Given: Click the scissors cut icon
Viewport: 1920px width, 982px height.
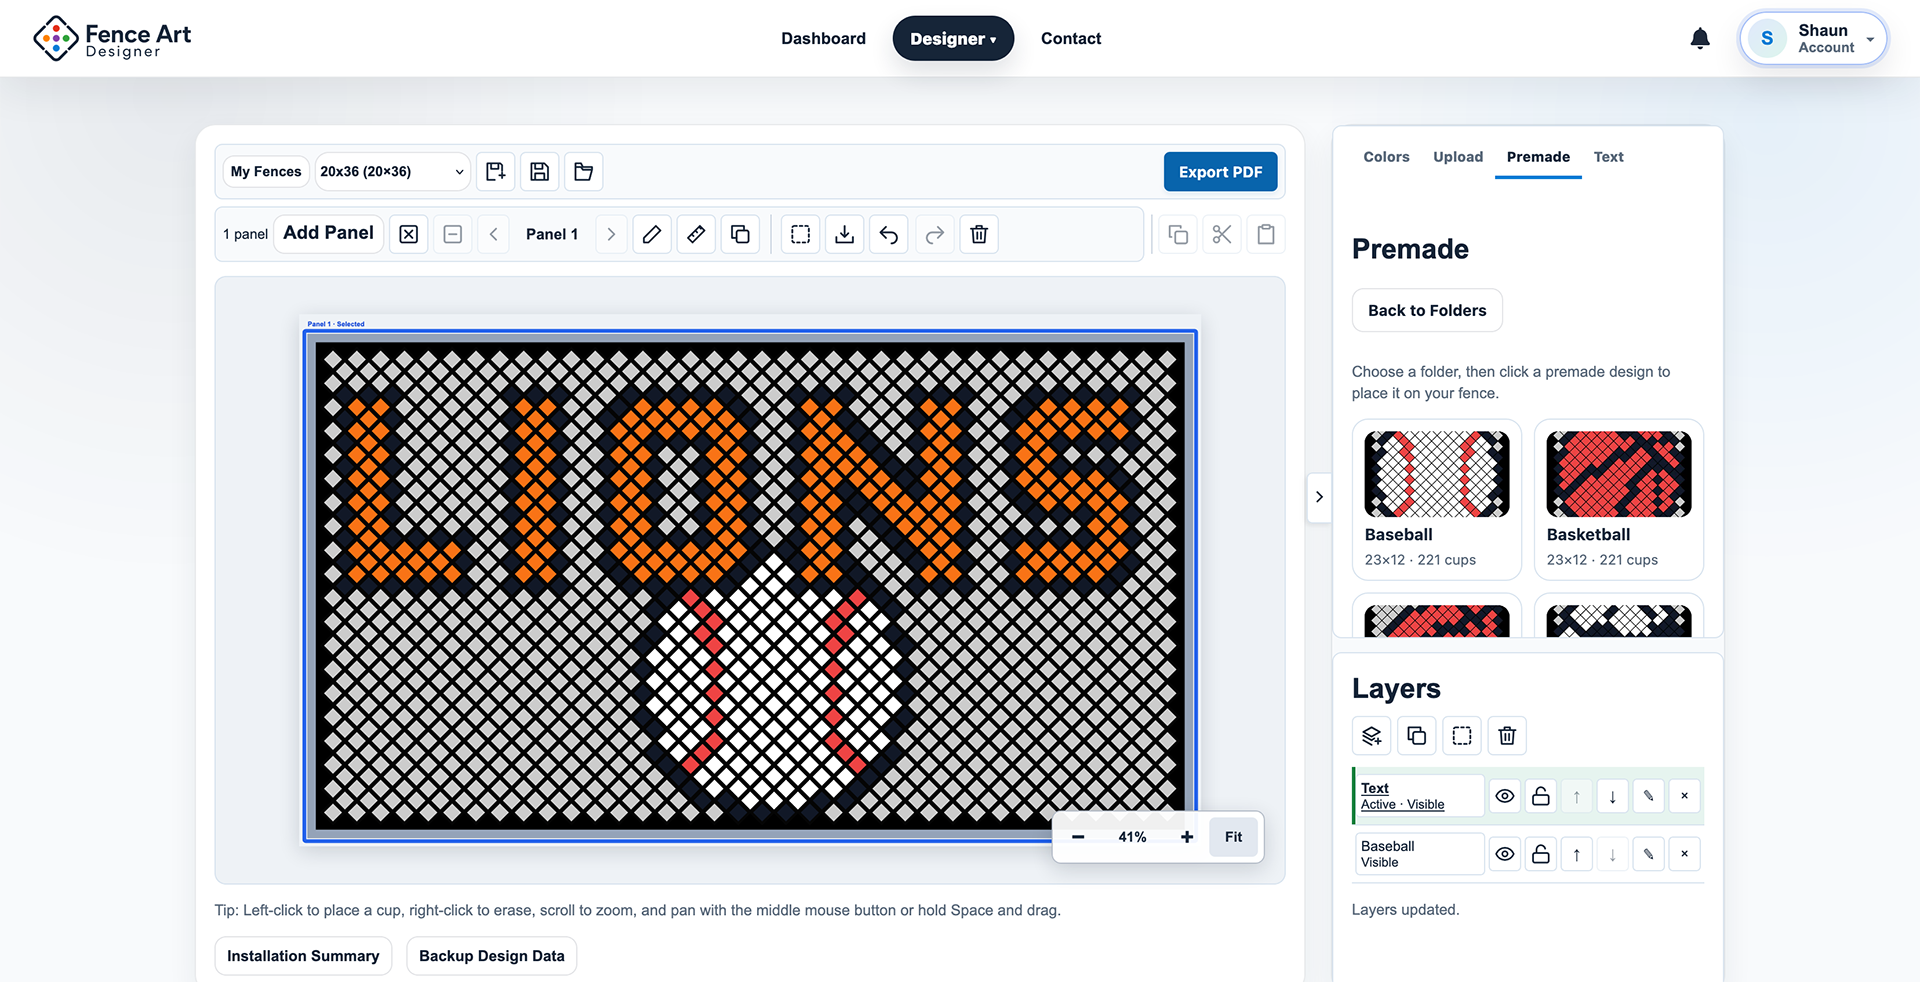Looking at the screenshot, I should point(1222,234).
